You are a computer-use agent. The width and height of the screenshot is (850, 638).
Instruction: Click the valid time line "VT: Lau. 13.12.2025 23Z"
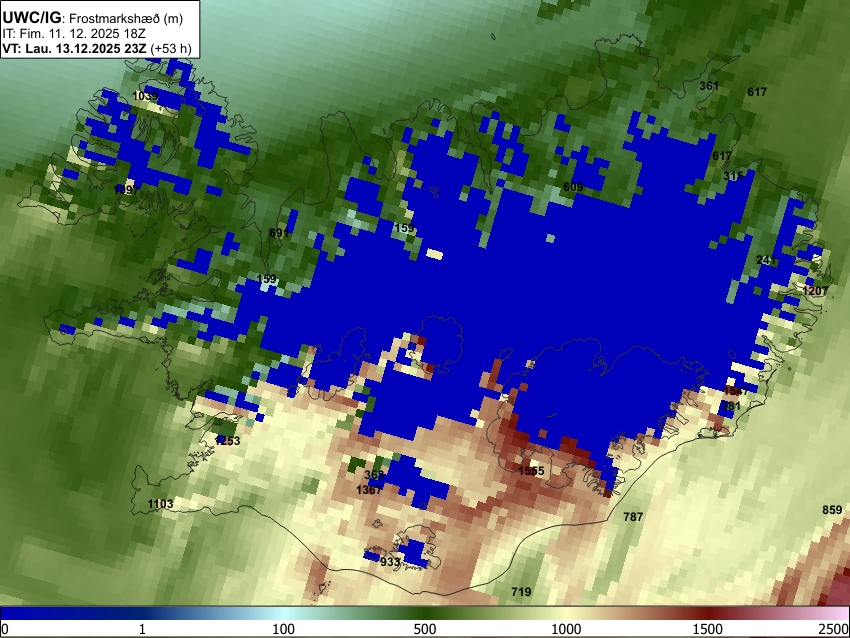click(74, 48)
